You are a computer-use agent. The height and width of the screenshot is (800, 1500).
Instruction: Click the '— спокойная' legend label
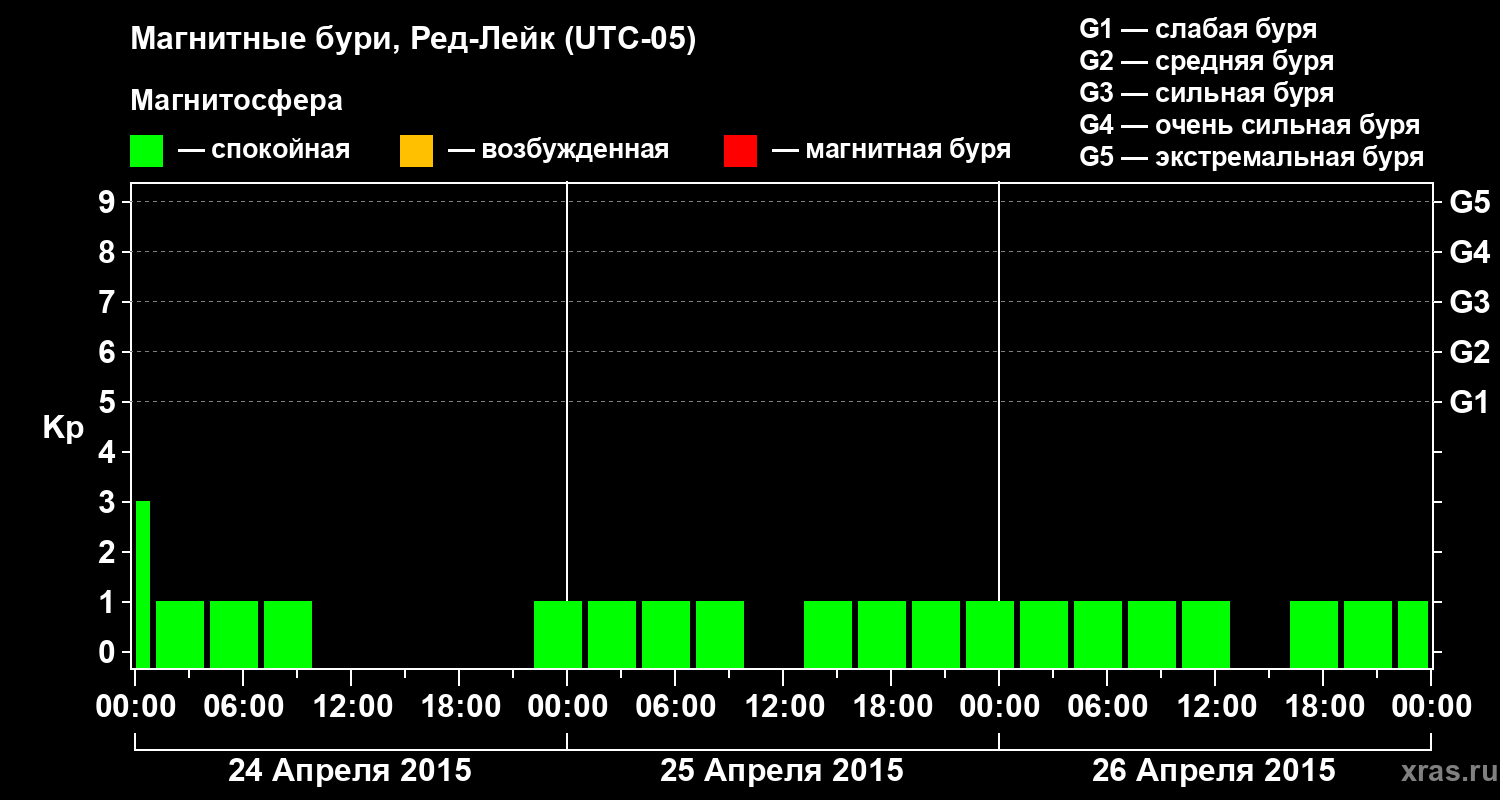(x=264, y=151)
